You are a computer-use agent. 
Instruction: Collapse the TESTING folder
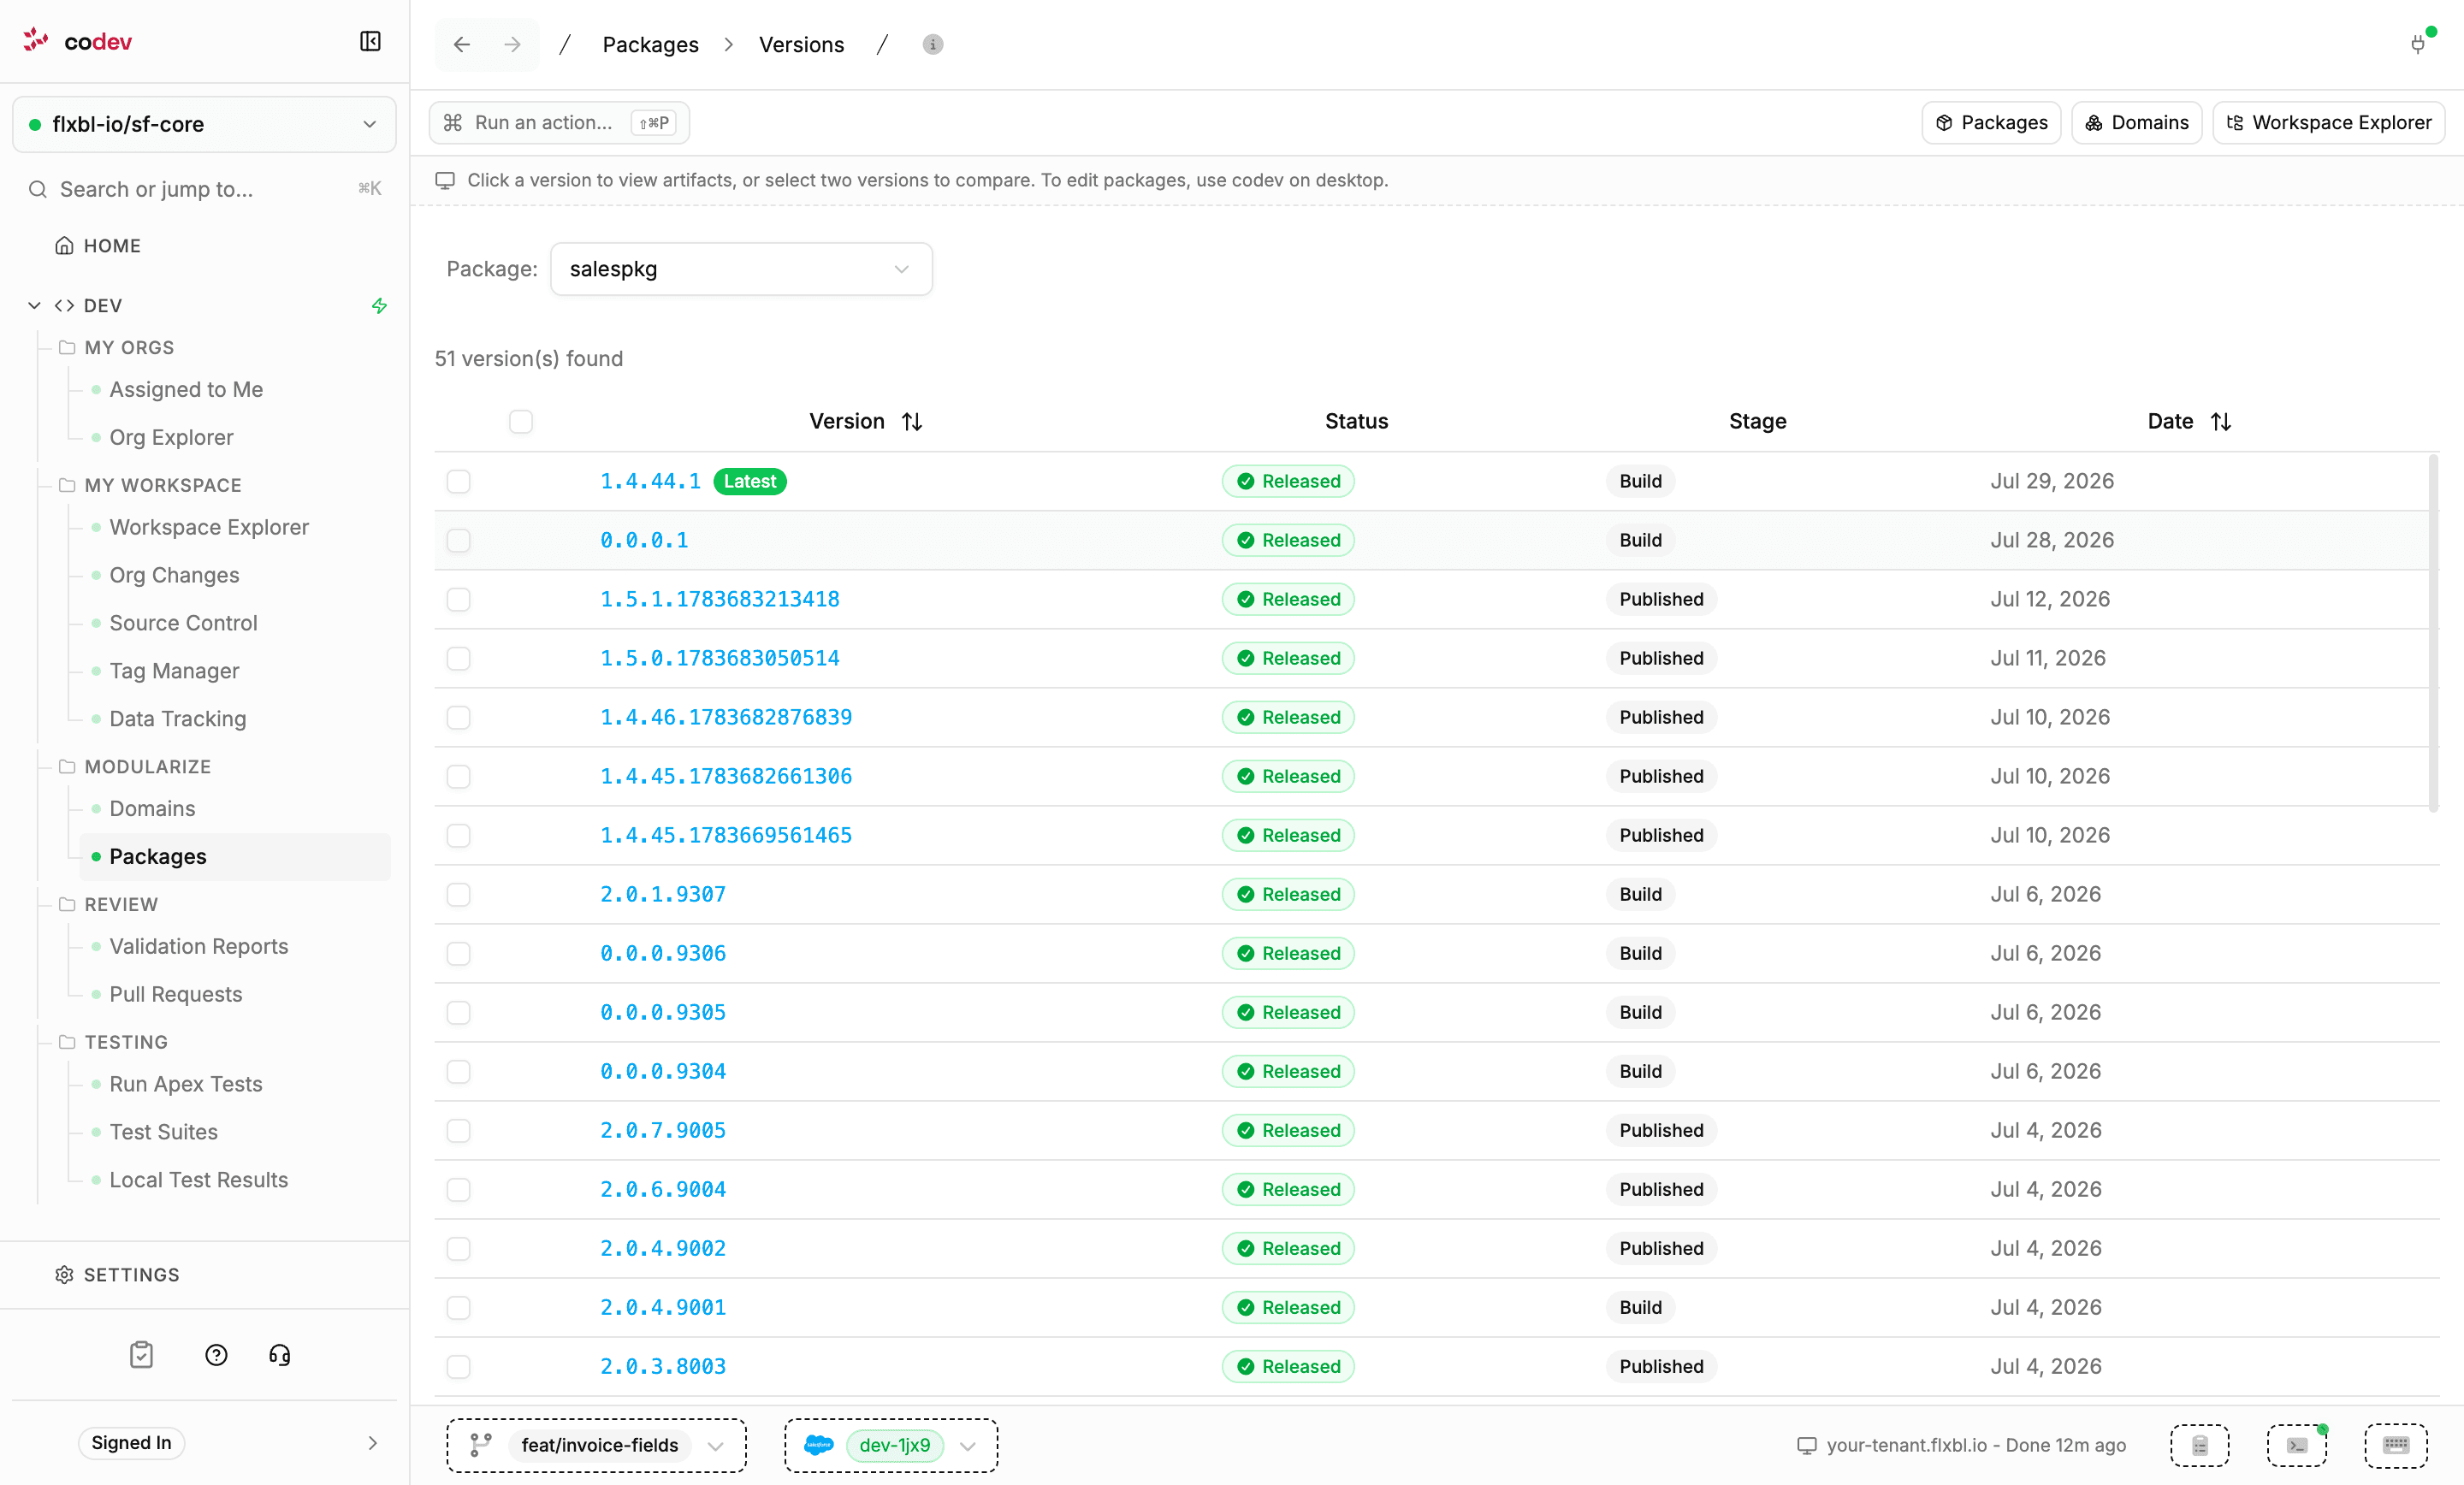(113, 1043)
